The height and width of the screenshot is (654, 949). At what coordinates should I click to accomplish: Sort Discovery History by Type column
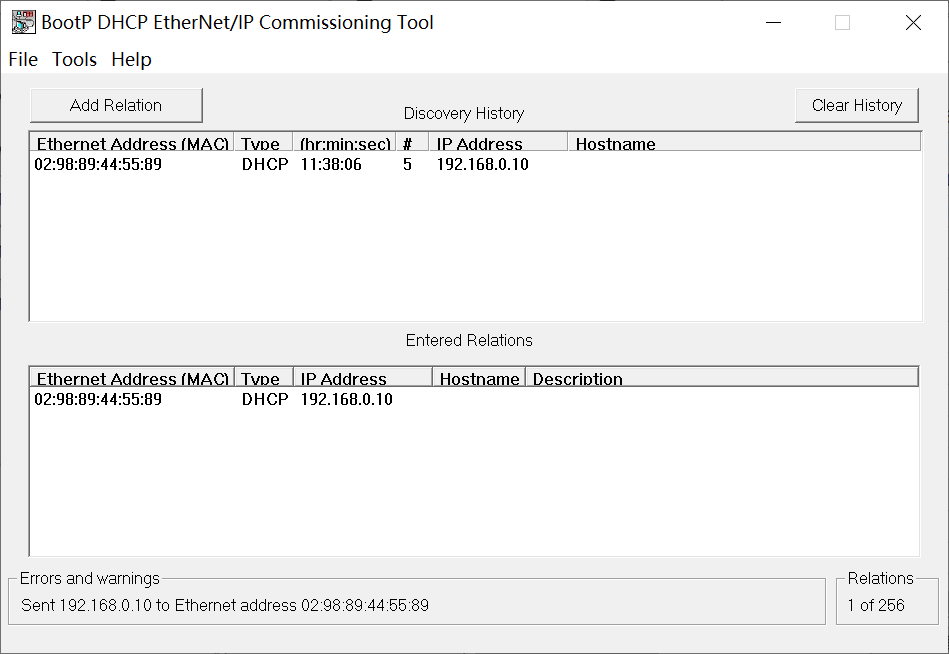262,143
